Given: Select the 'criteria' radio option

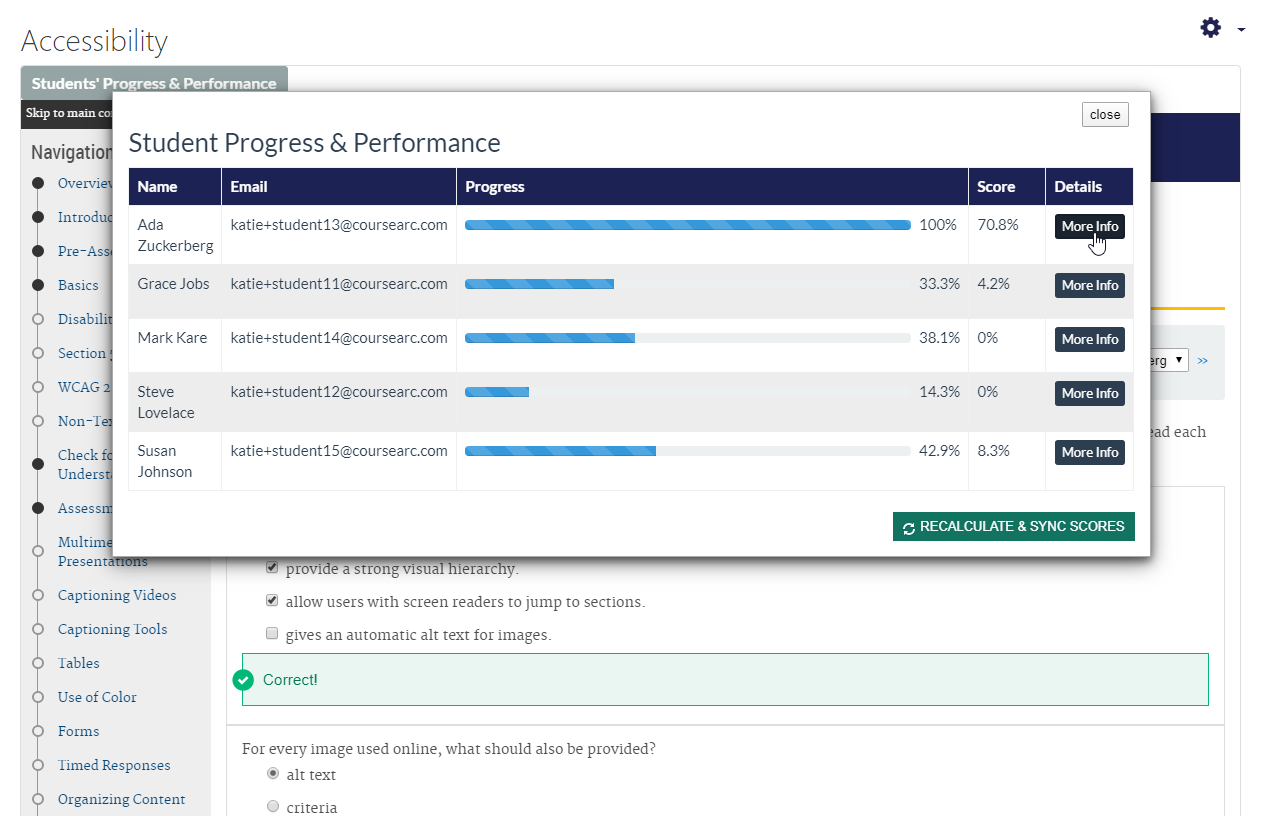Looking at the screenshot, I should pyautogui.click(x=273, y=806).
